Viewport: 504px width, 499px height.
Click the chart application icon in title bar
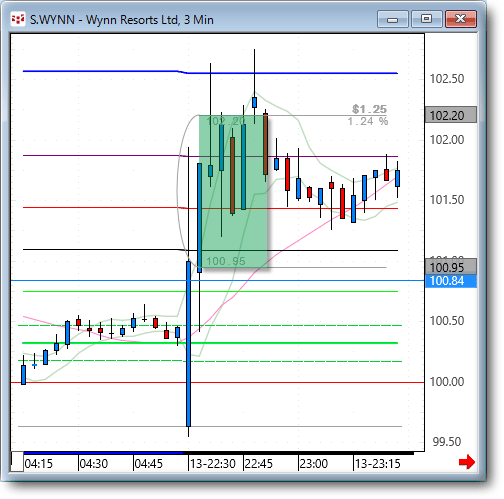[x=18, y=19]
